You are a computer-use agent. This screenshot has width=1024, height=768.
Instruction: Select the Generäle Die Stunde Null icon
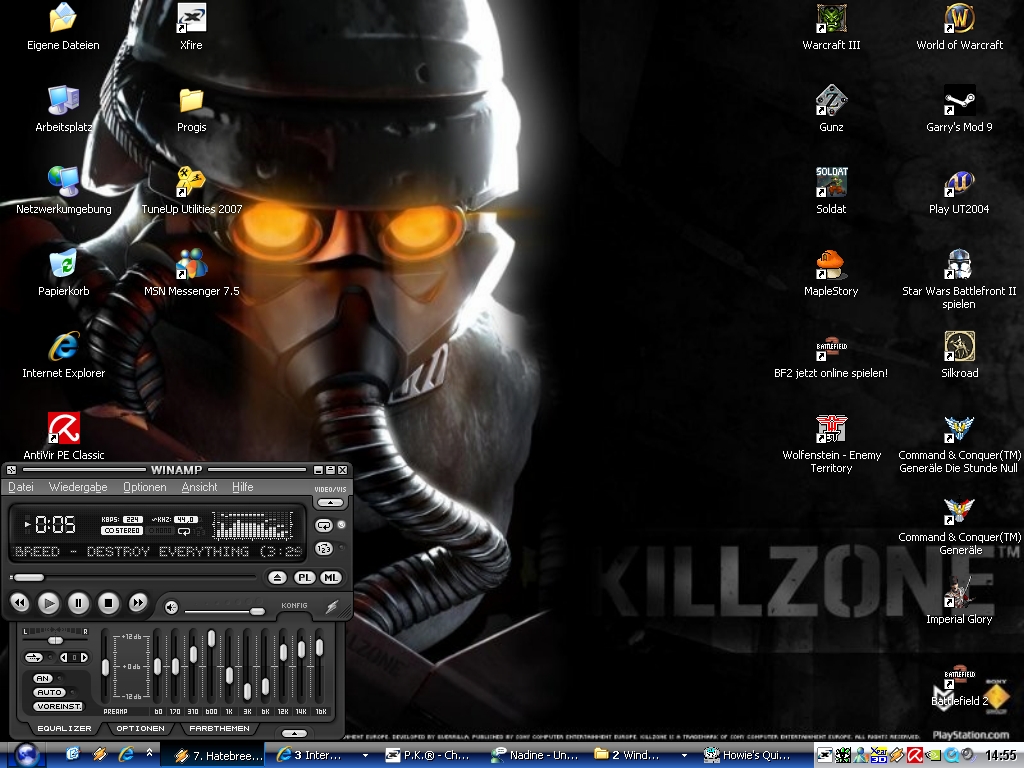coord(959,444)
